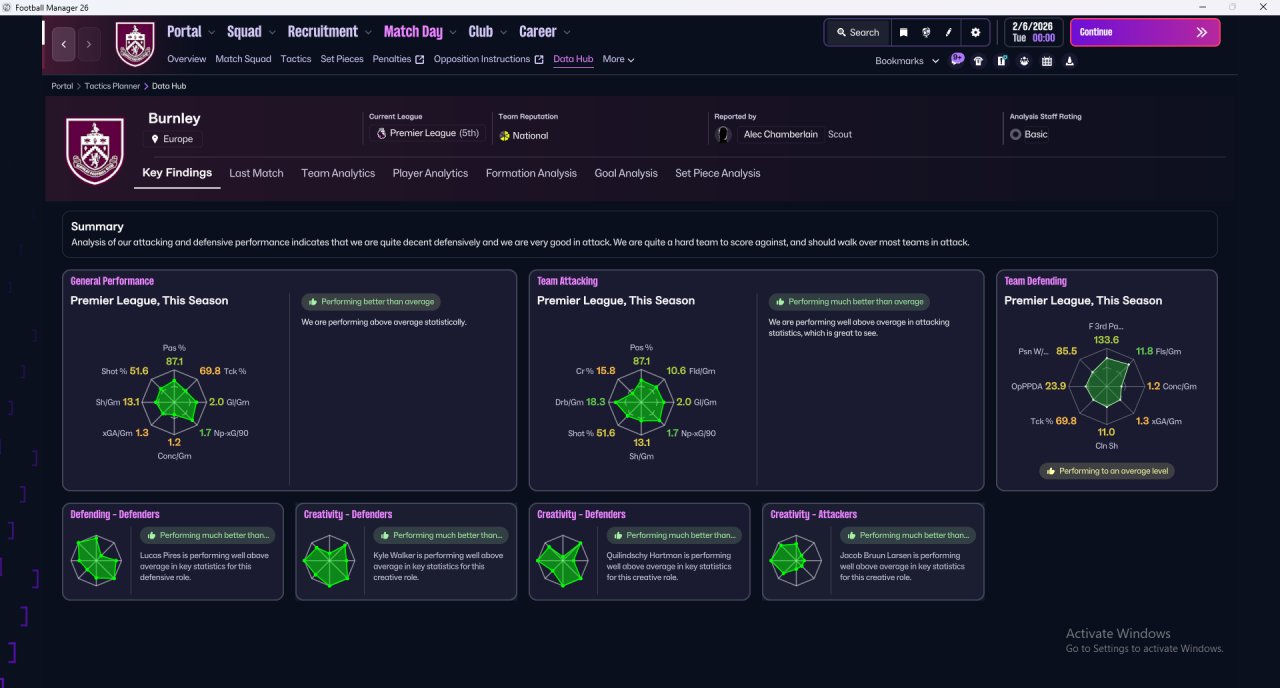Open the Creativity - Attackers Jacob Bruun Larsen card
This screenshot has width=1280, height=688.
(873, 551)
